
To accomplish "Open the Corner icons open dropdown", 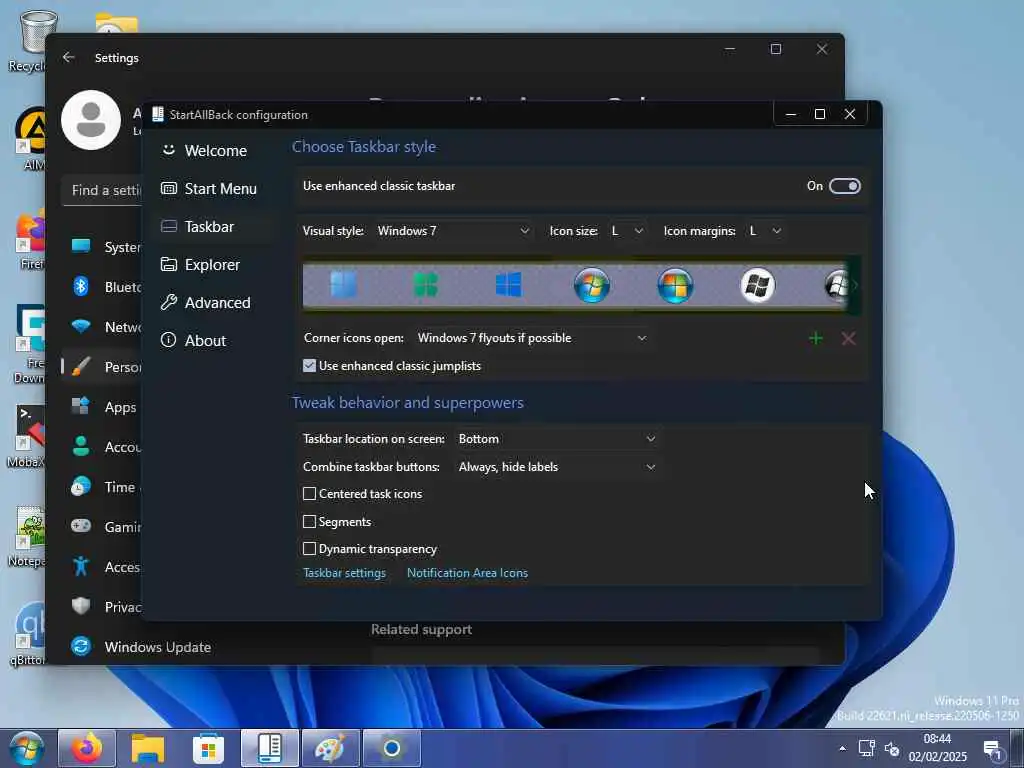I will click(532, 338).
